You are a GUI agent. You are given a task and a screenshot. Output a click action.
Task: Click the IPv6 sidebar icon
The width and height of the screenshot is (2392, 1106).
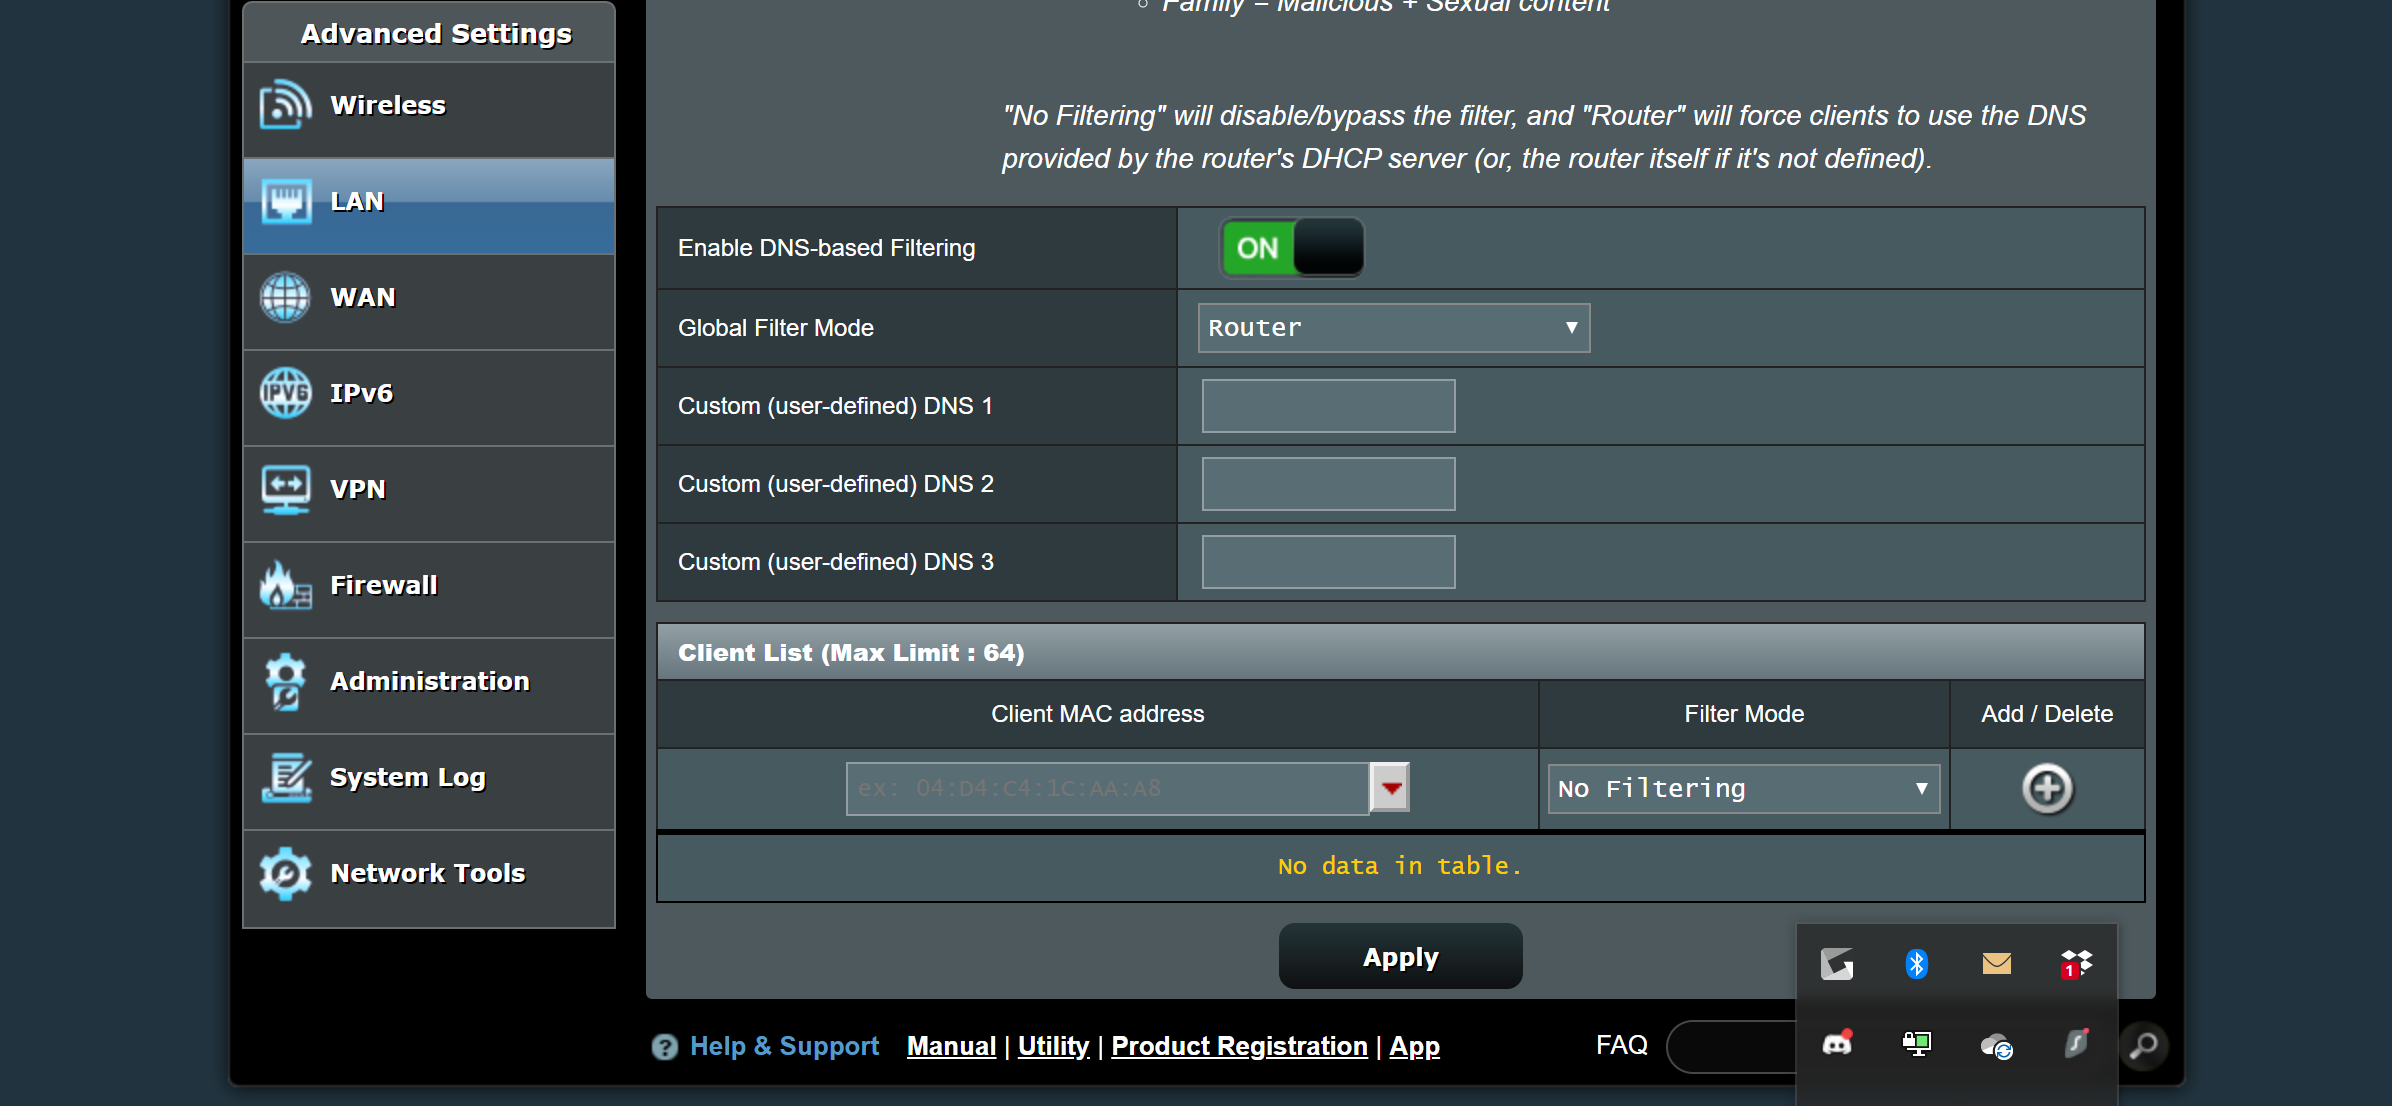click(x=285, y=393)
